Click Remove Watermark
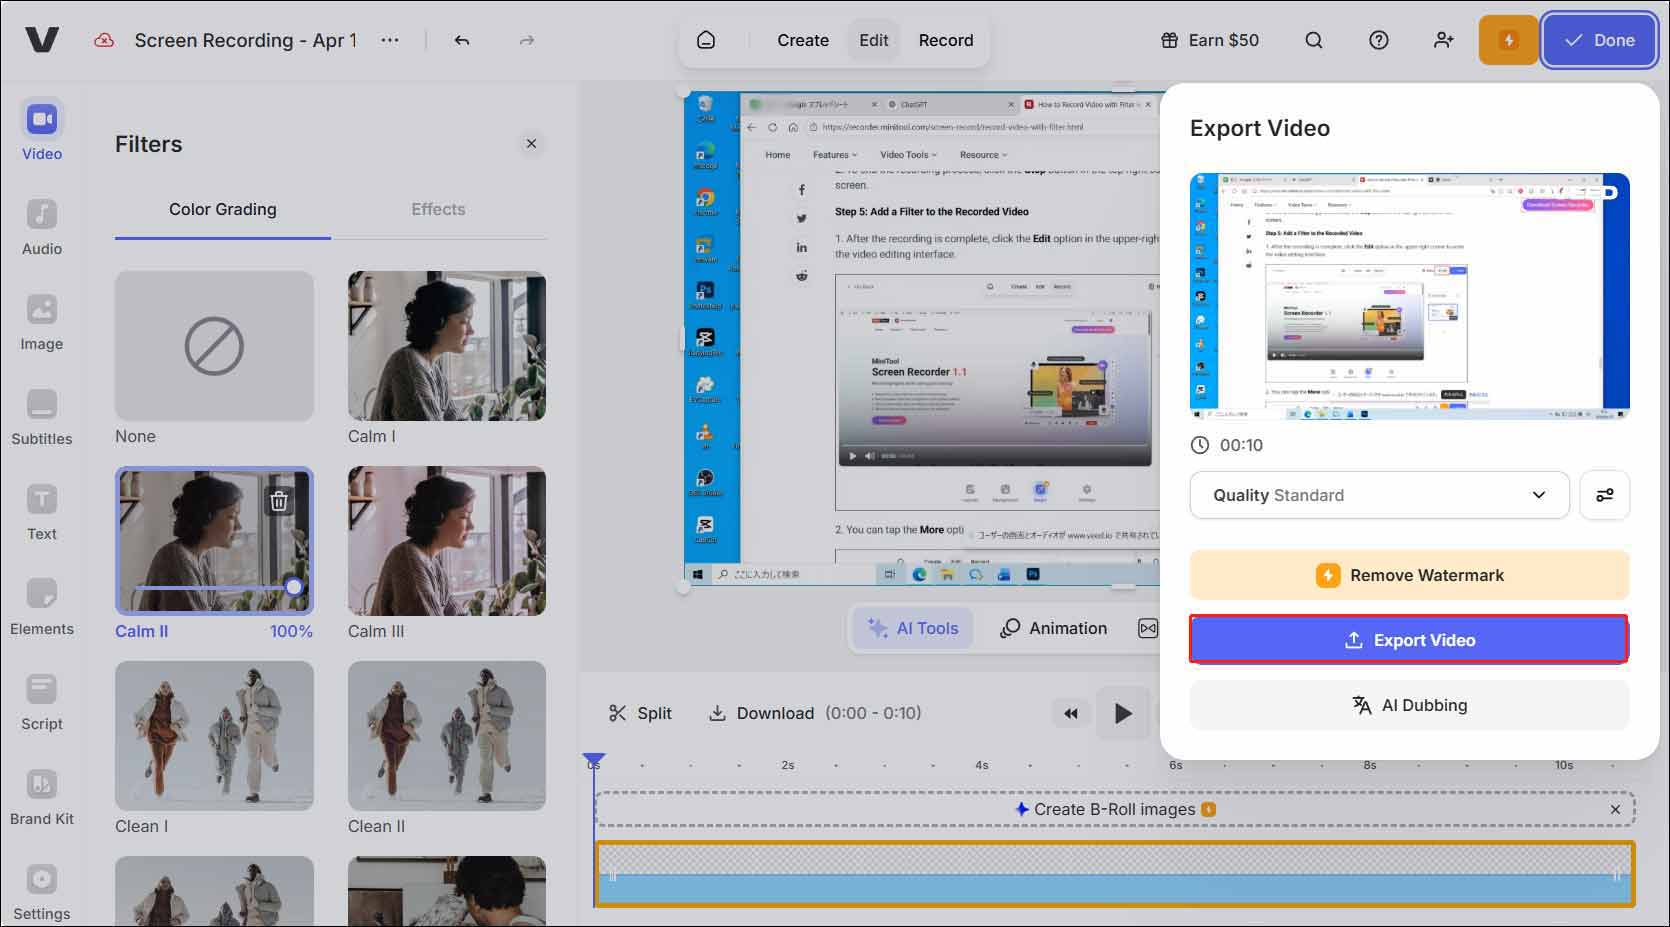Viewport: 1670px width, 927px height. click(x=1409, y=575)
